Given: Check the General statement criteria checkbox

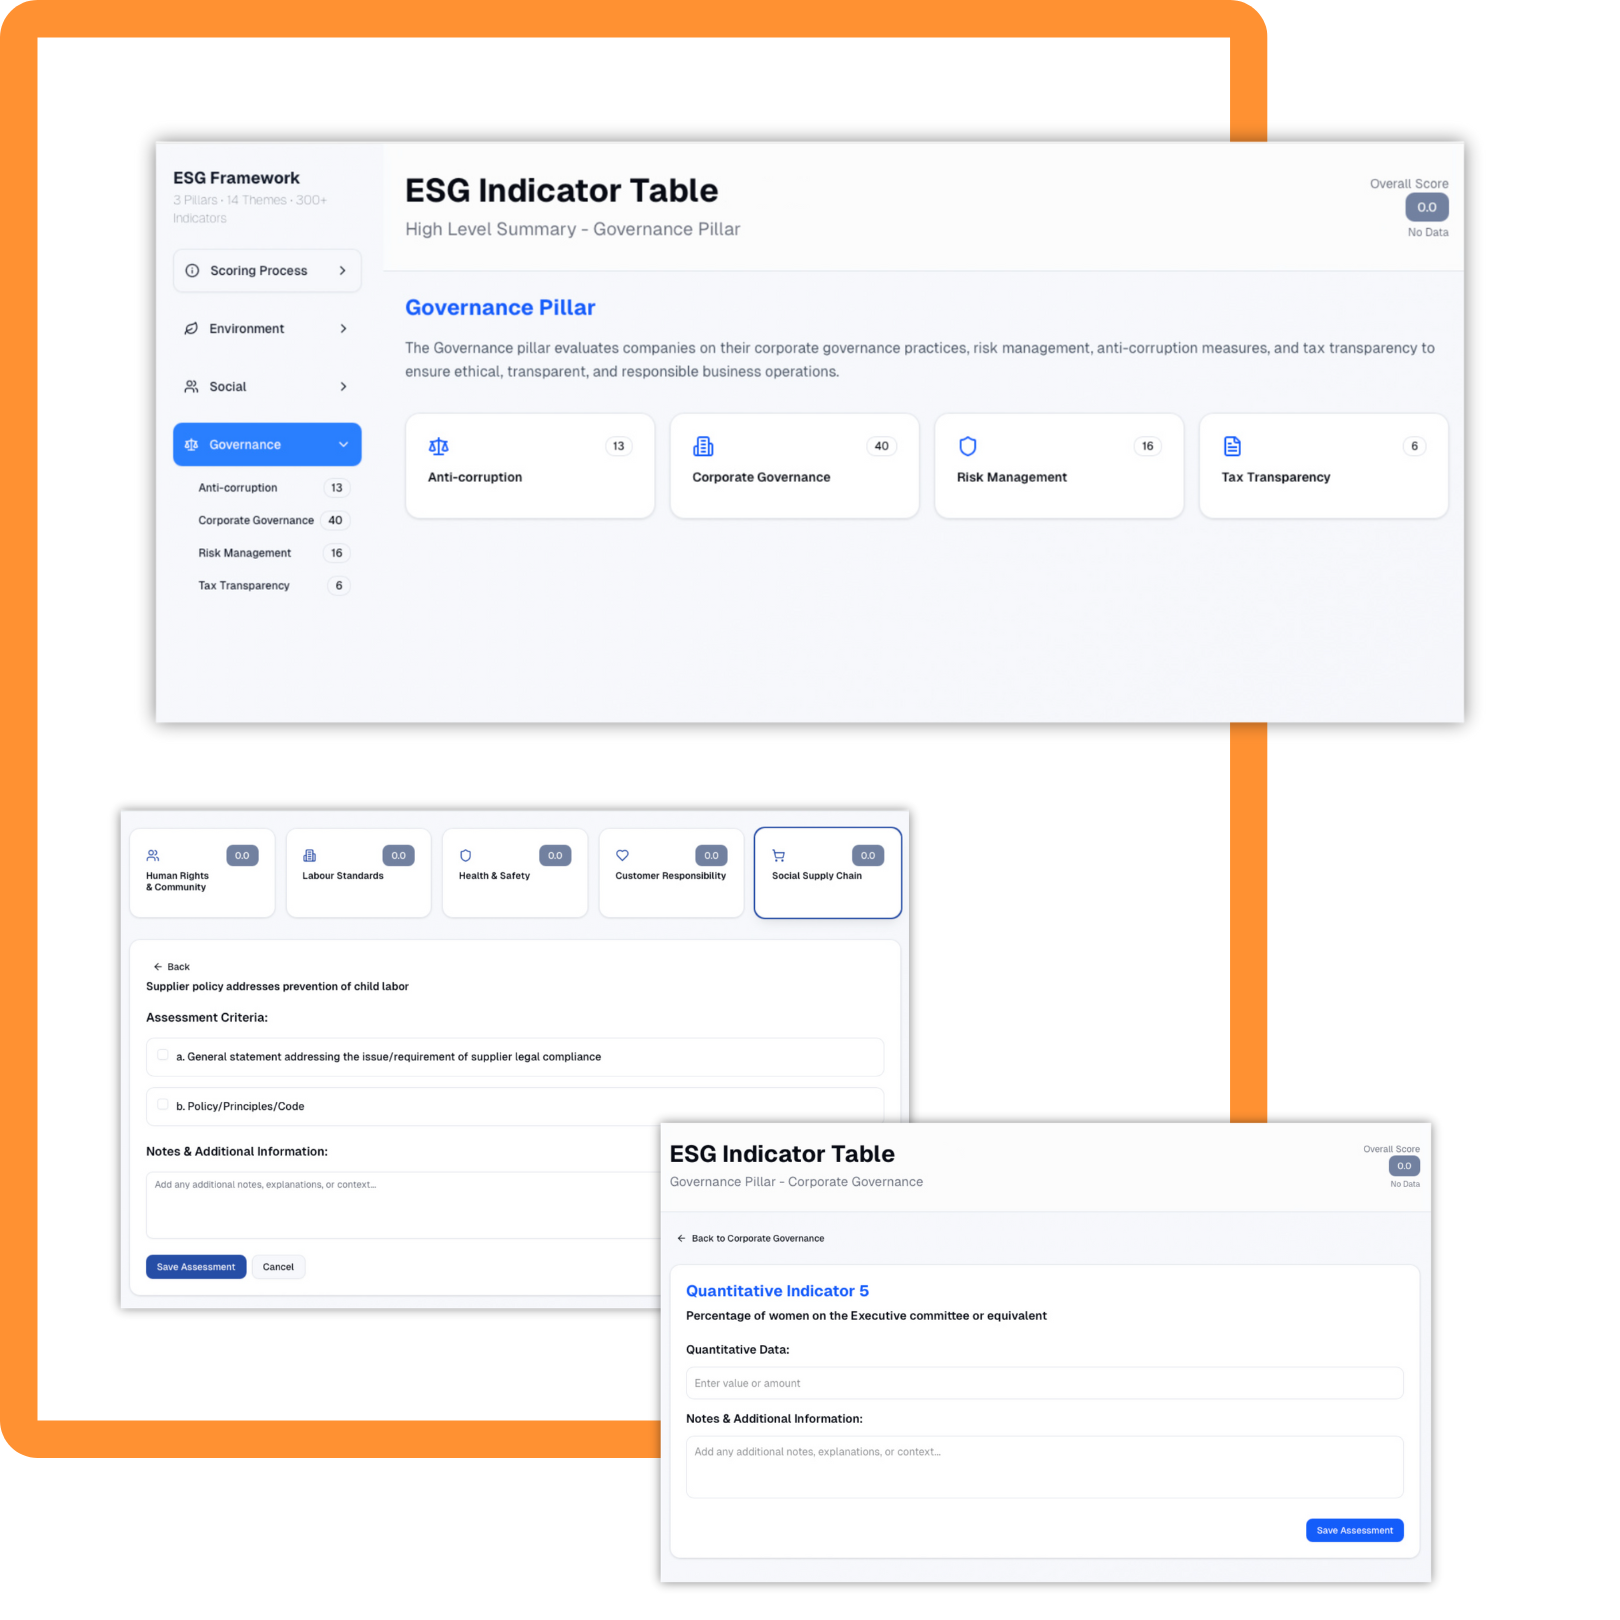Looking at the screenshot, I should (x=163, y=1055).
